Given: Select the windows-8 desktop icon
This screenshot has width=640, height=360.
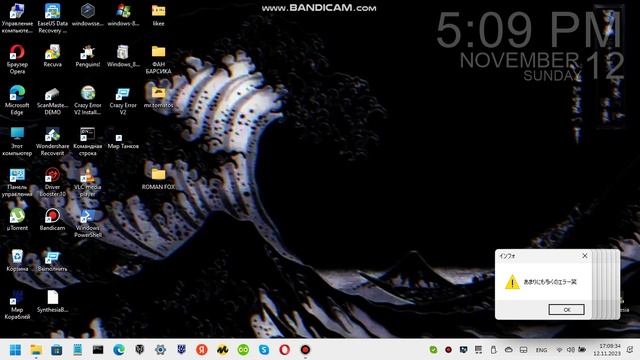Looking at the screenshot, I should (123, 15).
